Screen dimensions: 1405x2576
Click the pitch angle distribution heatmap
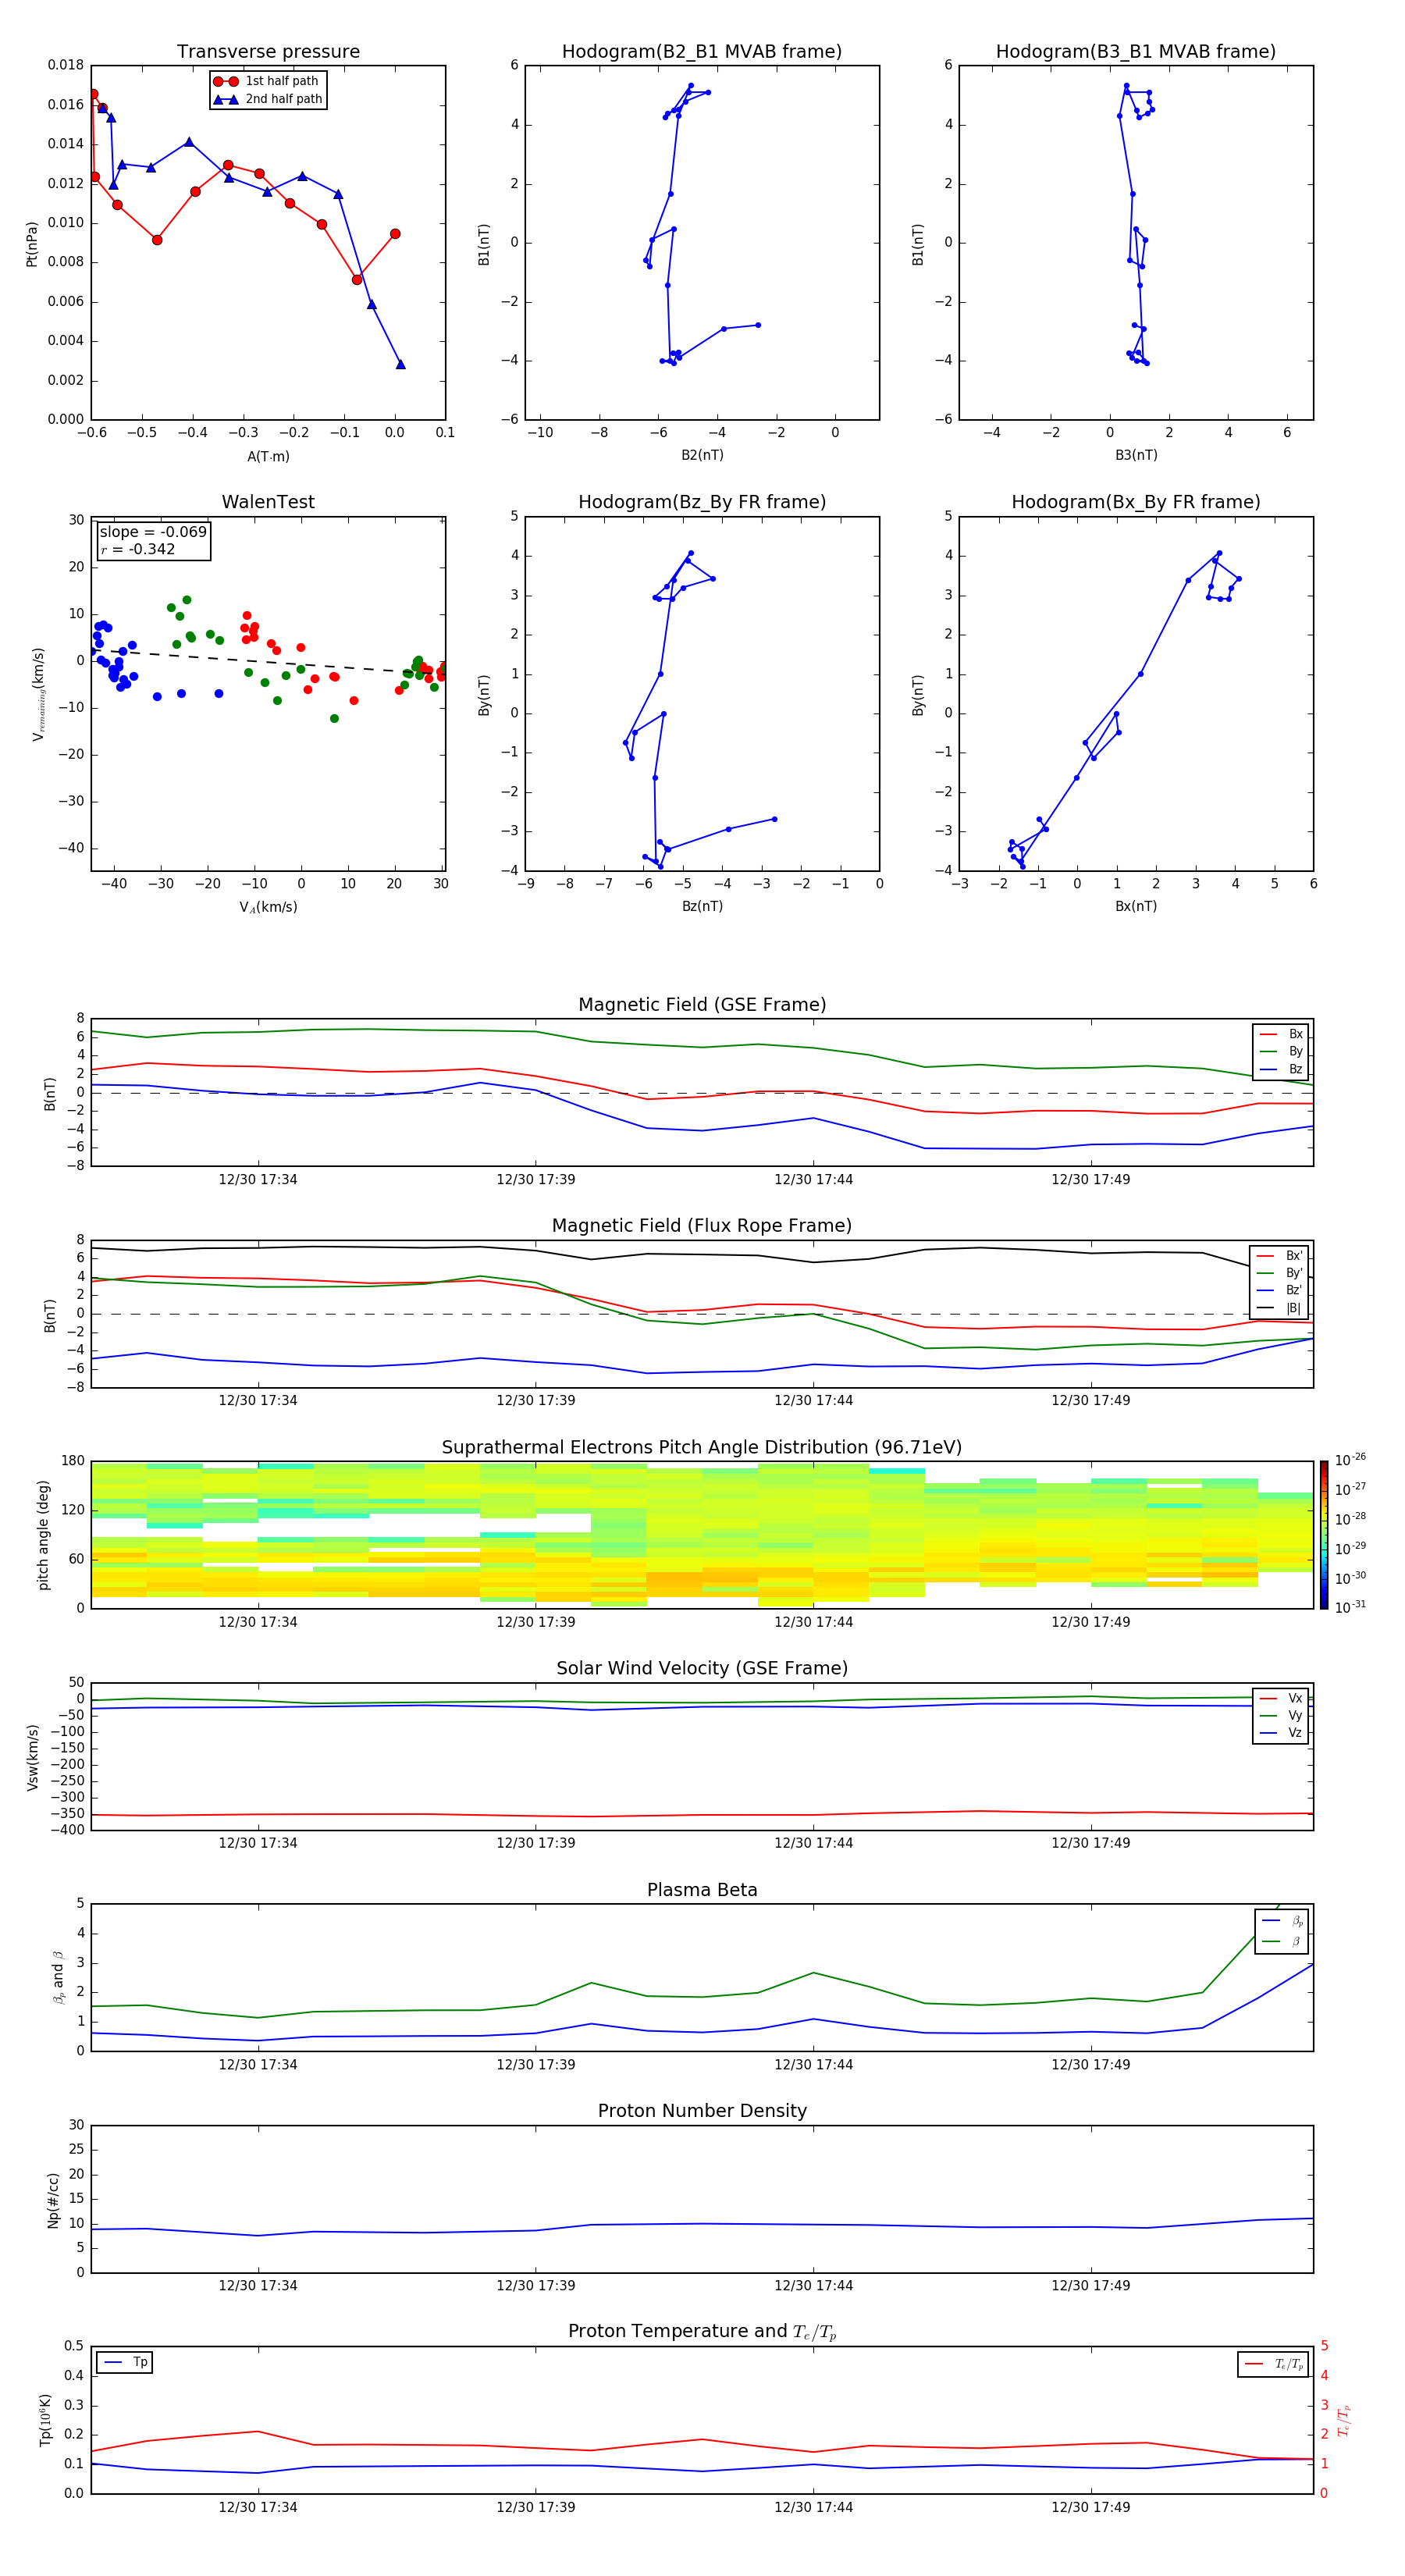[702, 1535]
